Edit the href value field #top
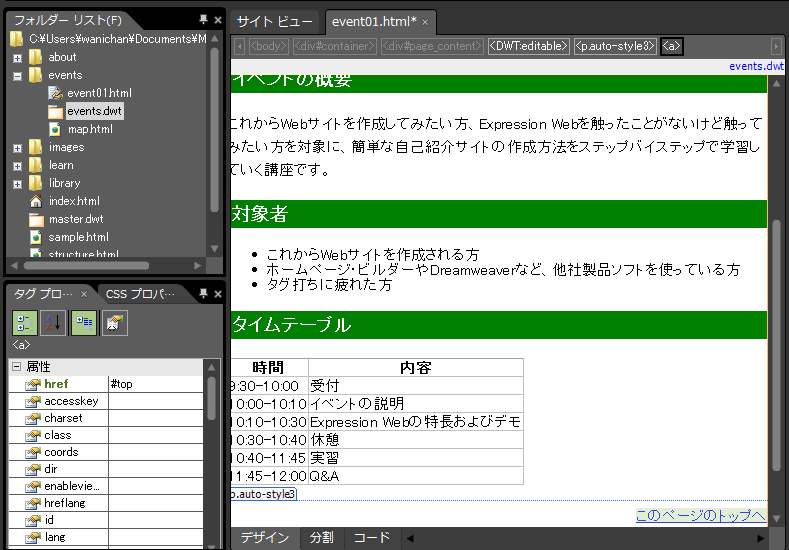This screenshot has width=789, height=550. (x=155, y=384)
